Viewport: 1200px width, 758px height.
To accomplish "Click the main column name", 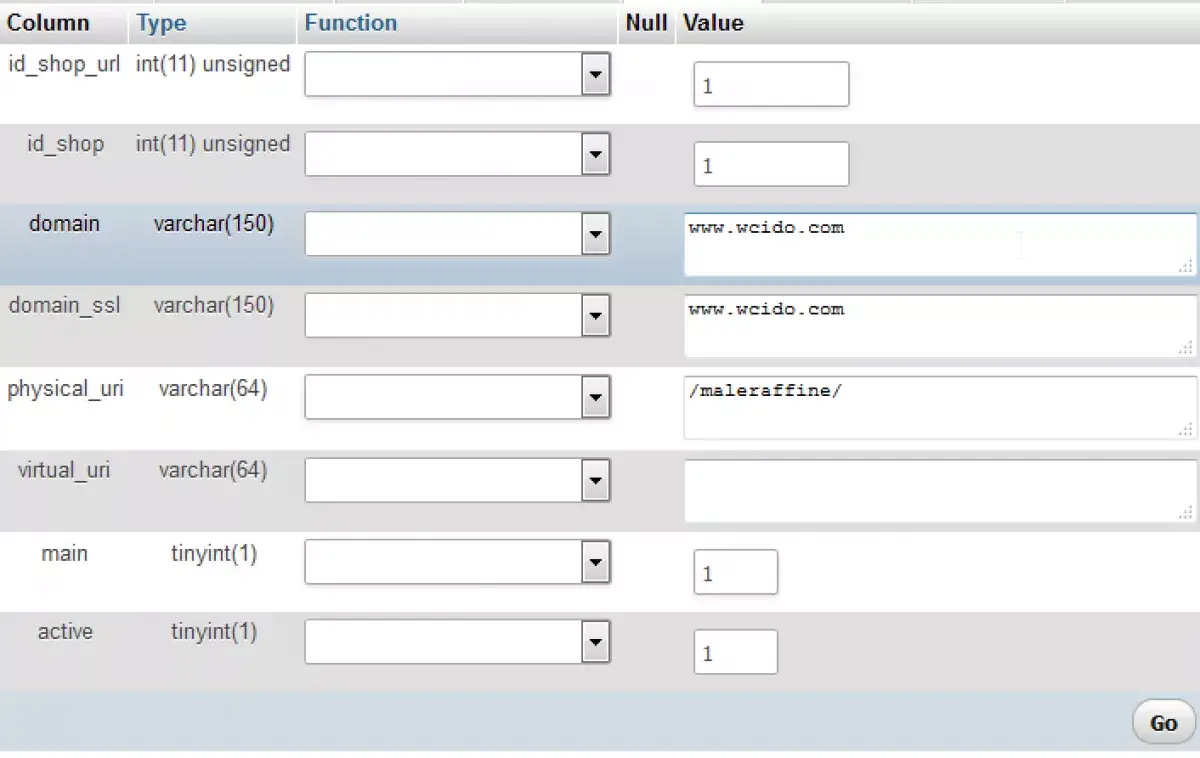I will click(x=64, y=553).
